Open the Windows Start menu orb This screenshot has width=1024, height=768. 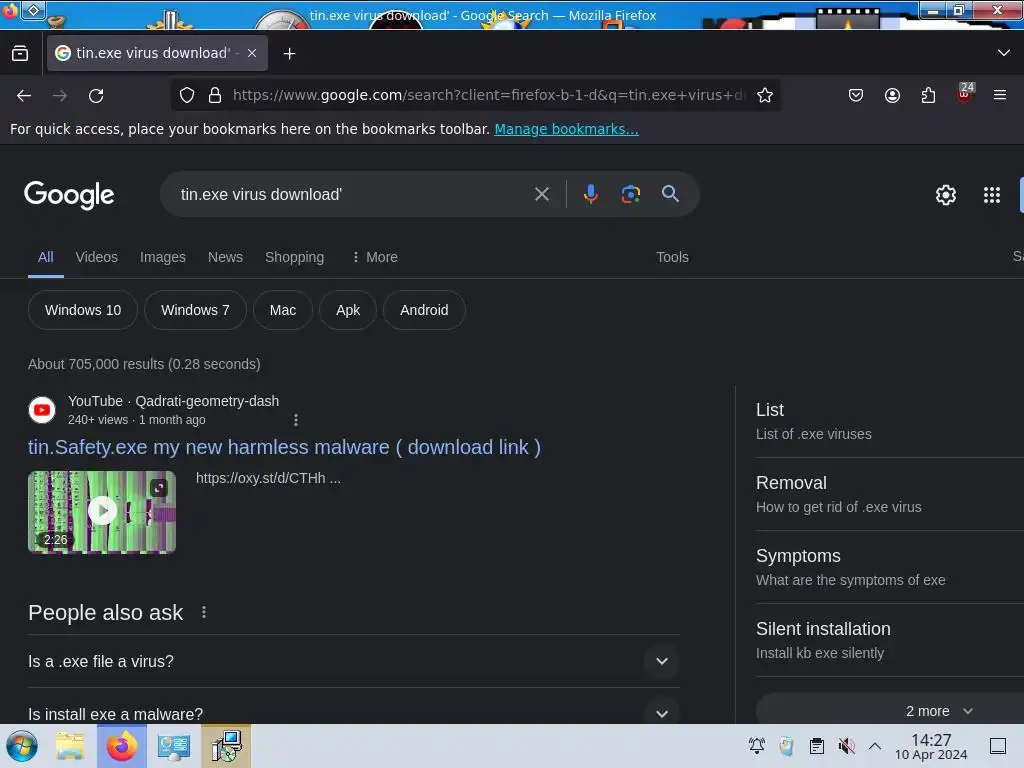22,746
